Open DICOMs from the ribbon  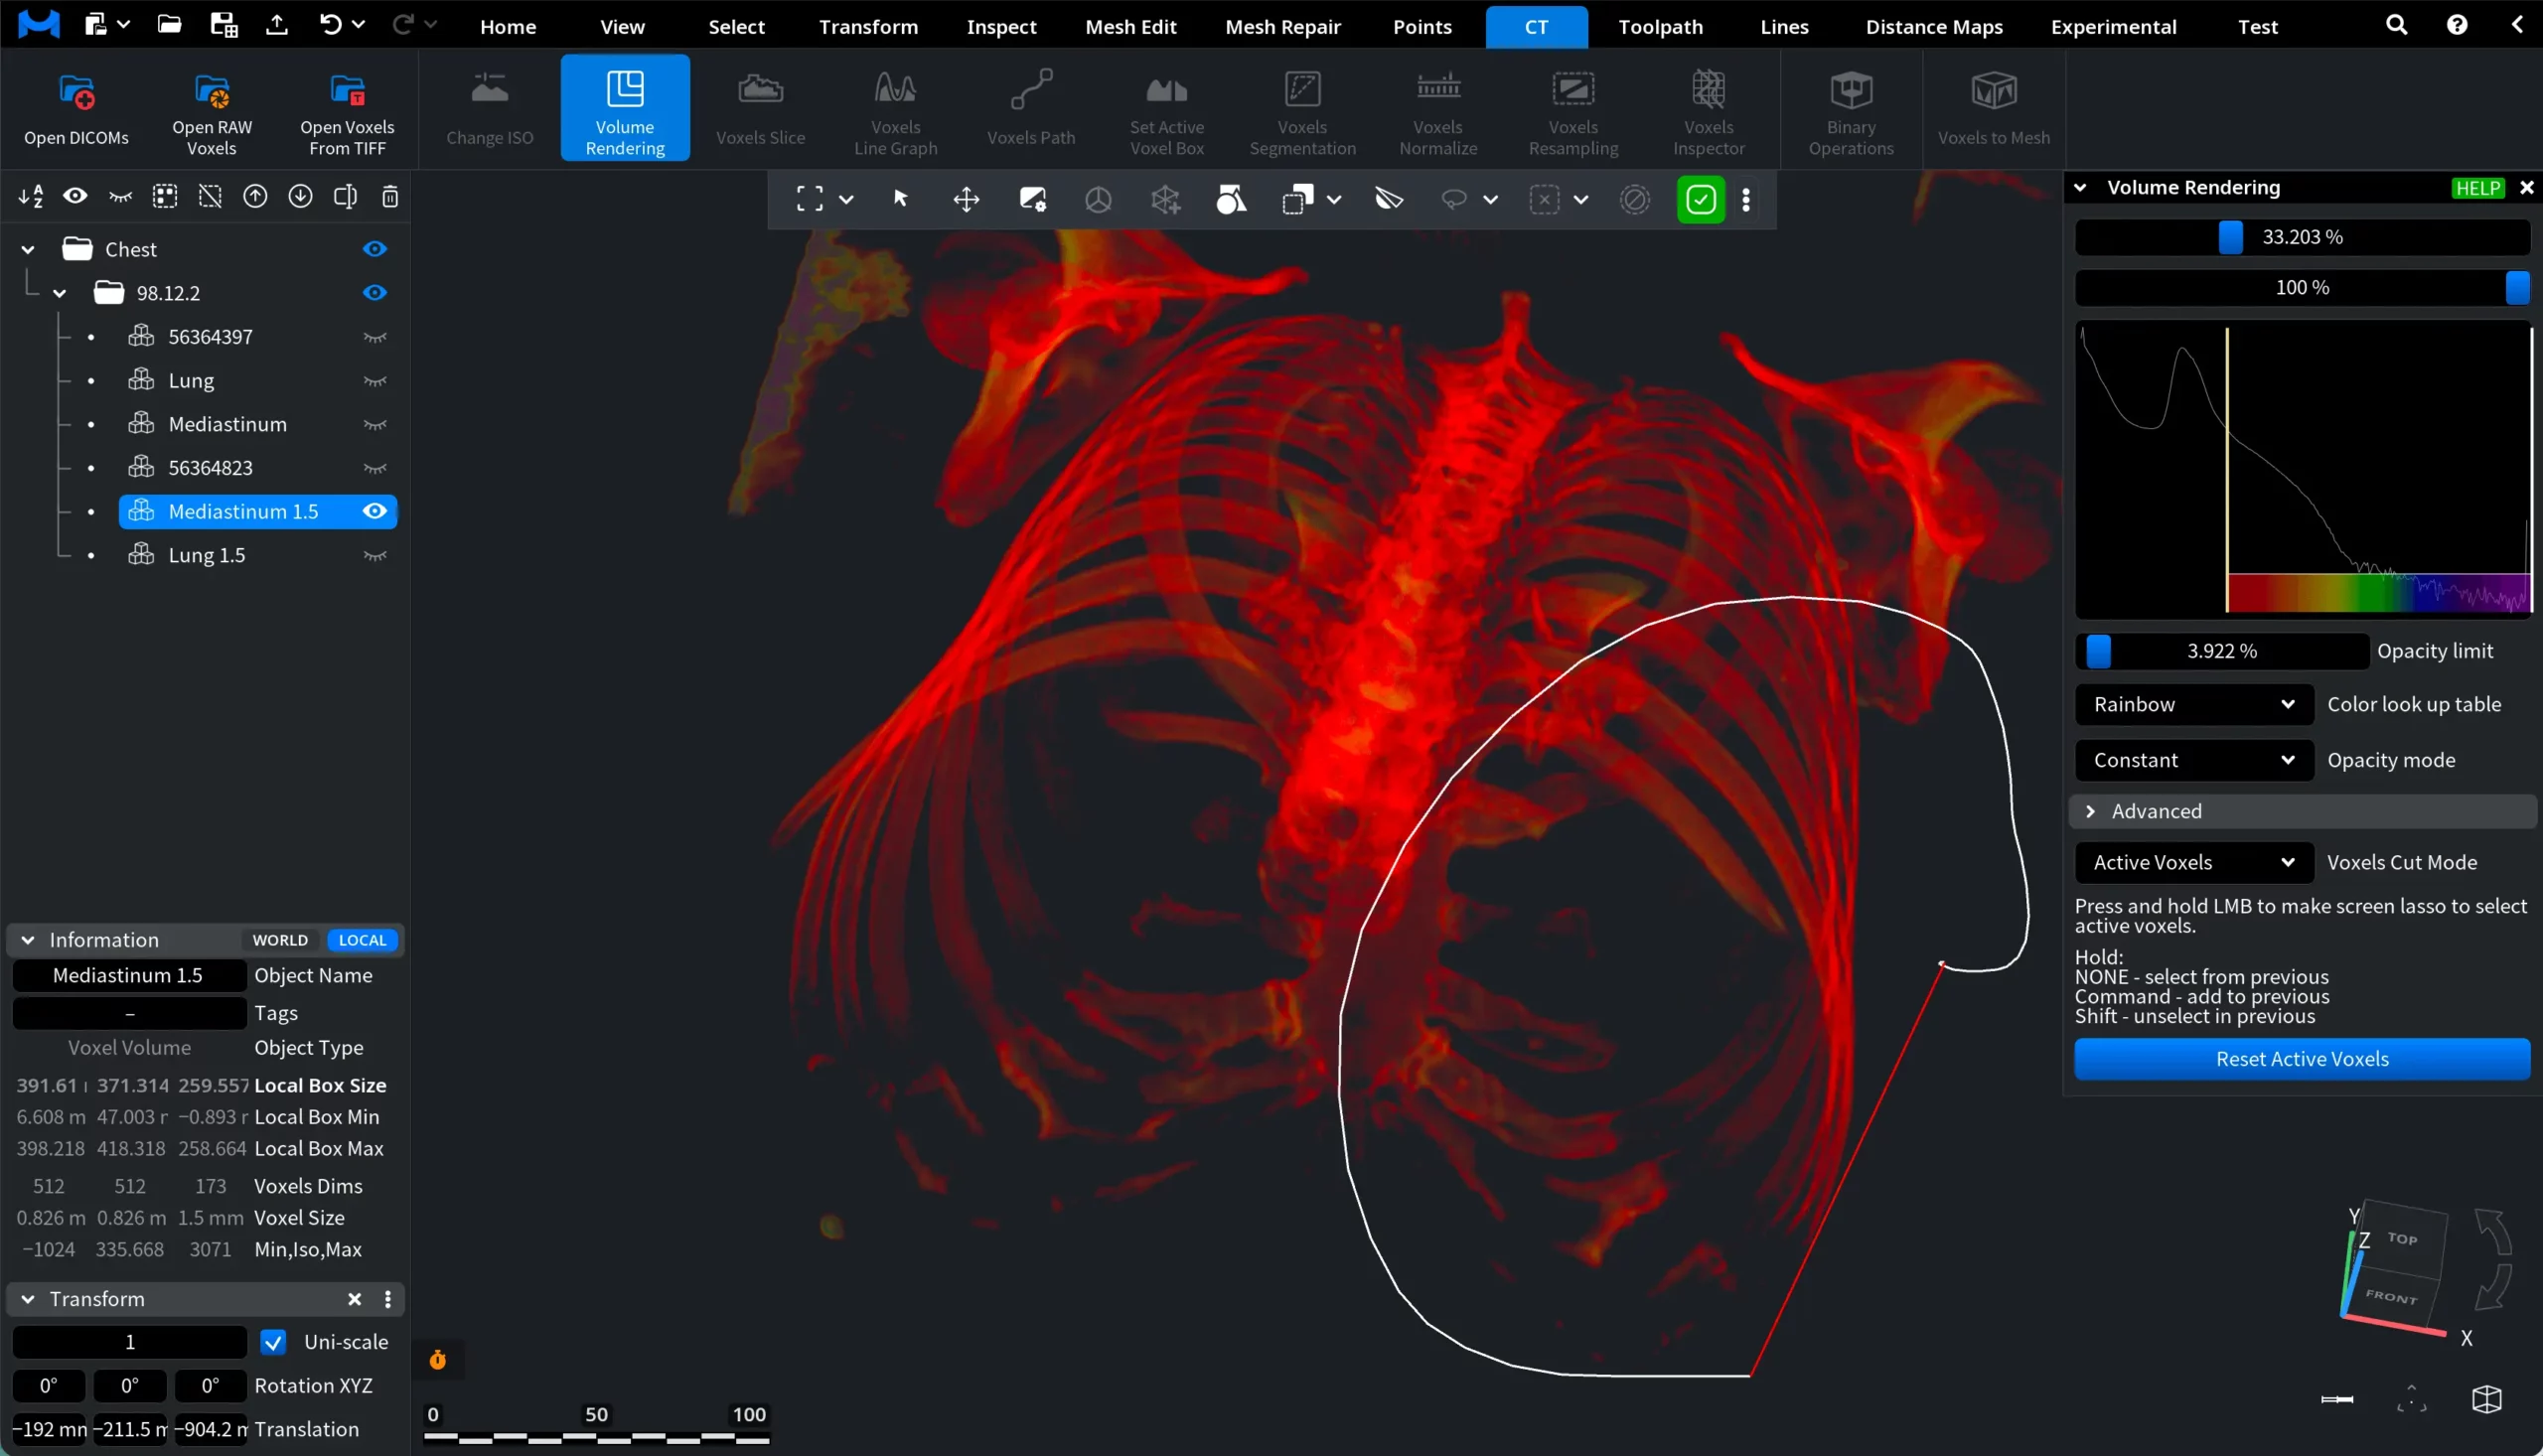pyautogui.click(x=76, y=108)
